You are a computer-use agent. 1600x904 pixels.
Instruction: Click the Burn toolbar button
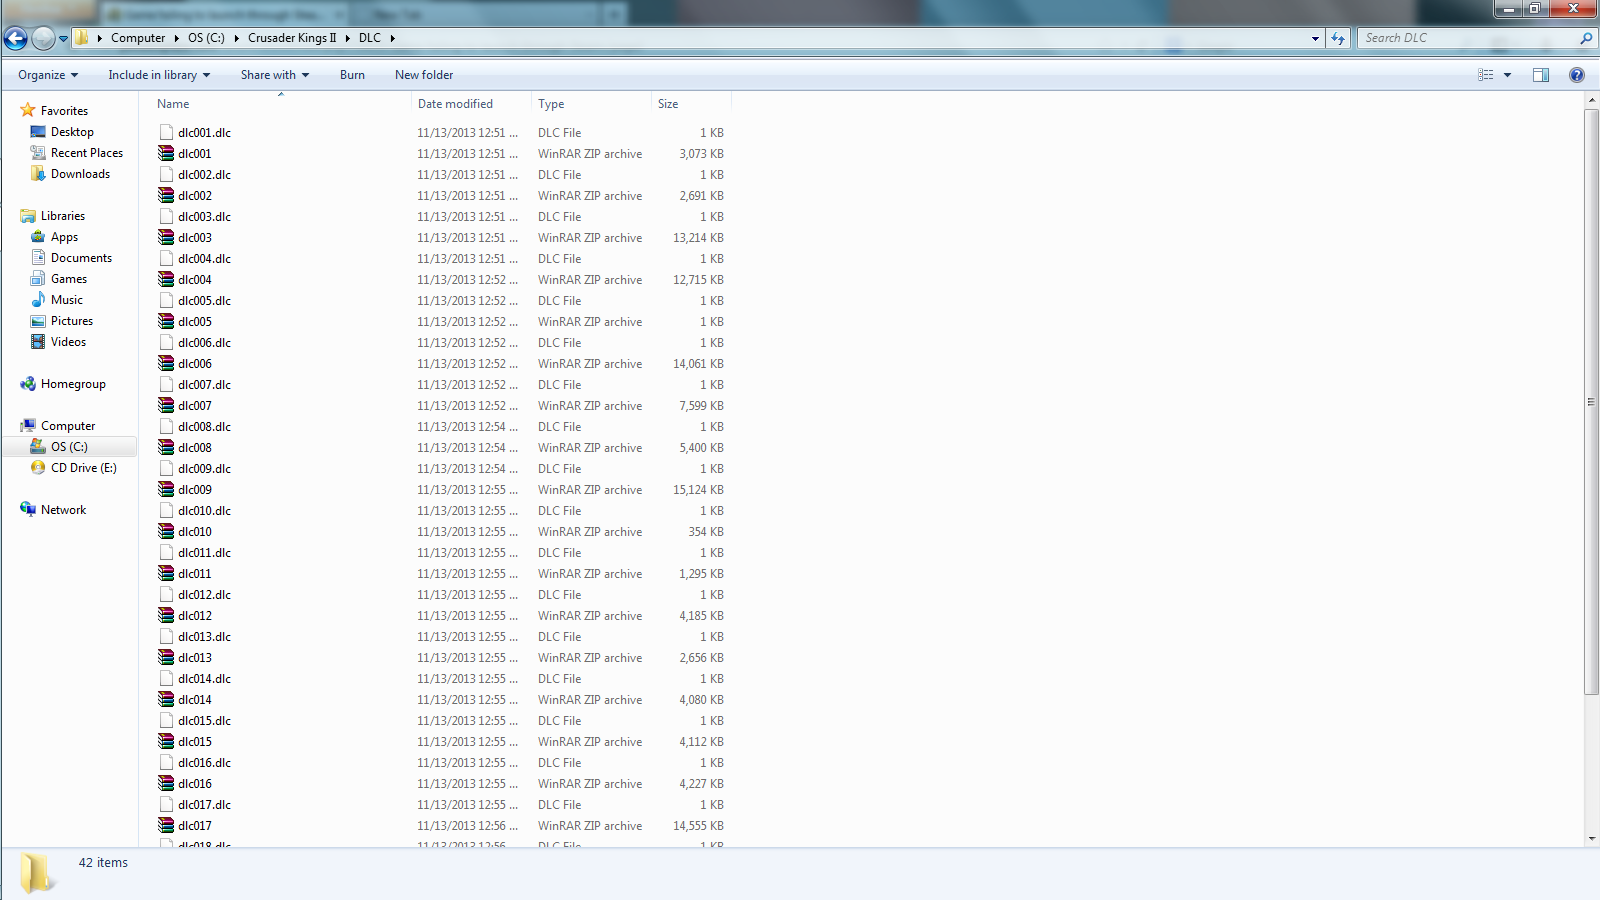pyautogui.click(x=352, y=75)
